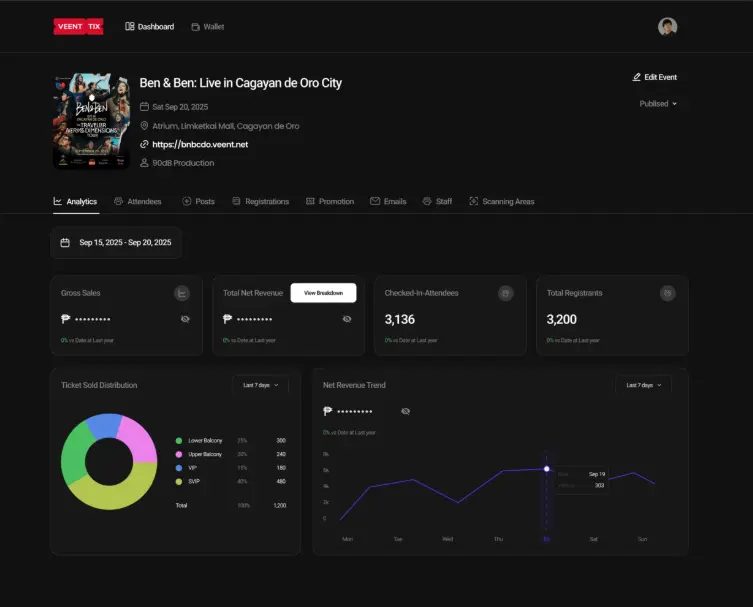Click the pink Upper Balcony legend dot

(x=179, y=454)
